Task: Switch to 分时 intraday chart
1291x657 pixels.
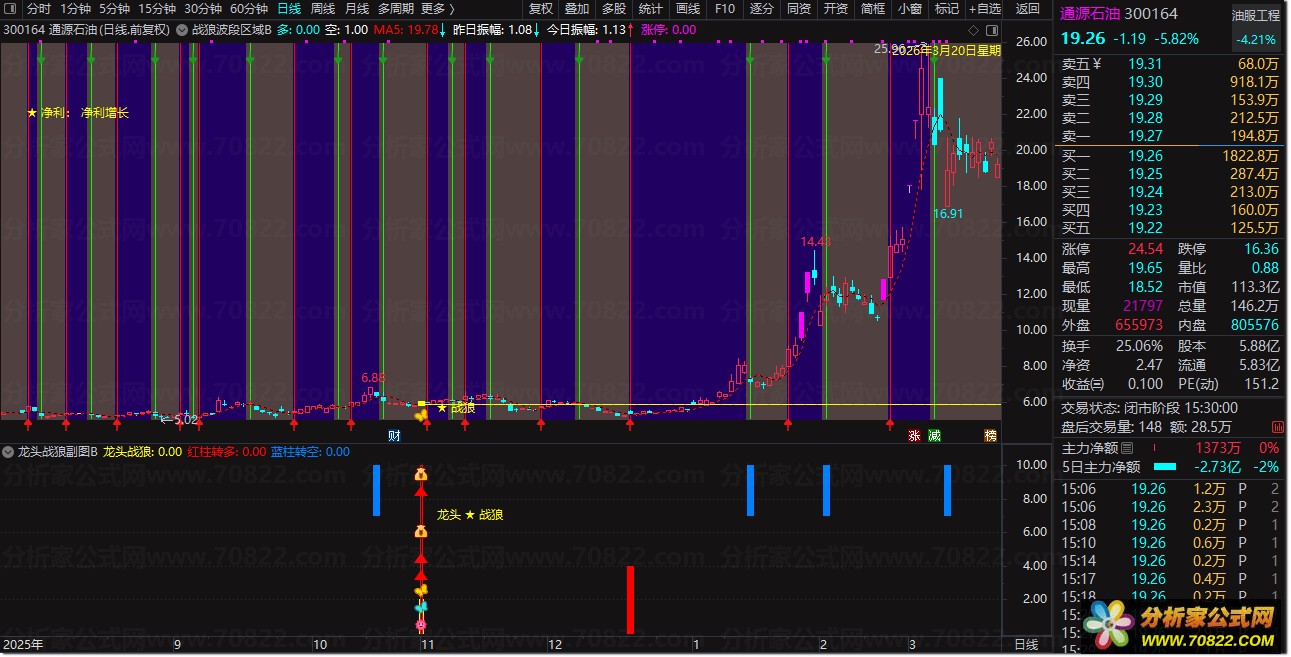Action: point(38,9)
